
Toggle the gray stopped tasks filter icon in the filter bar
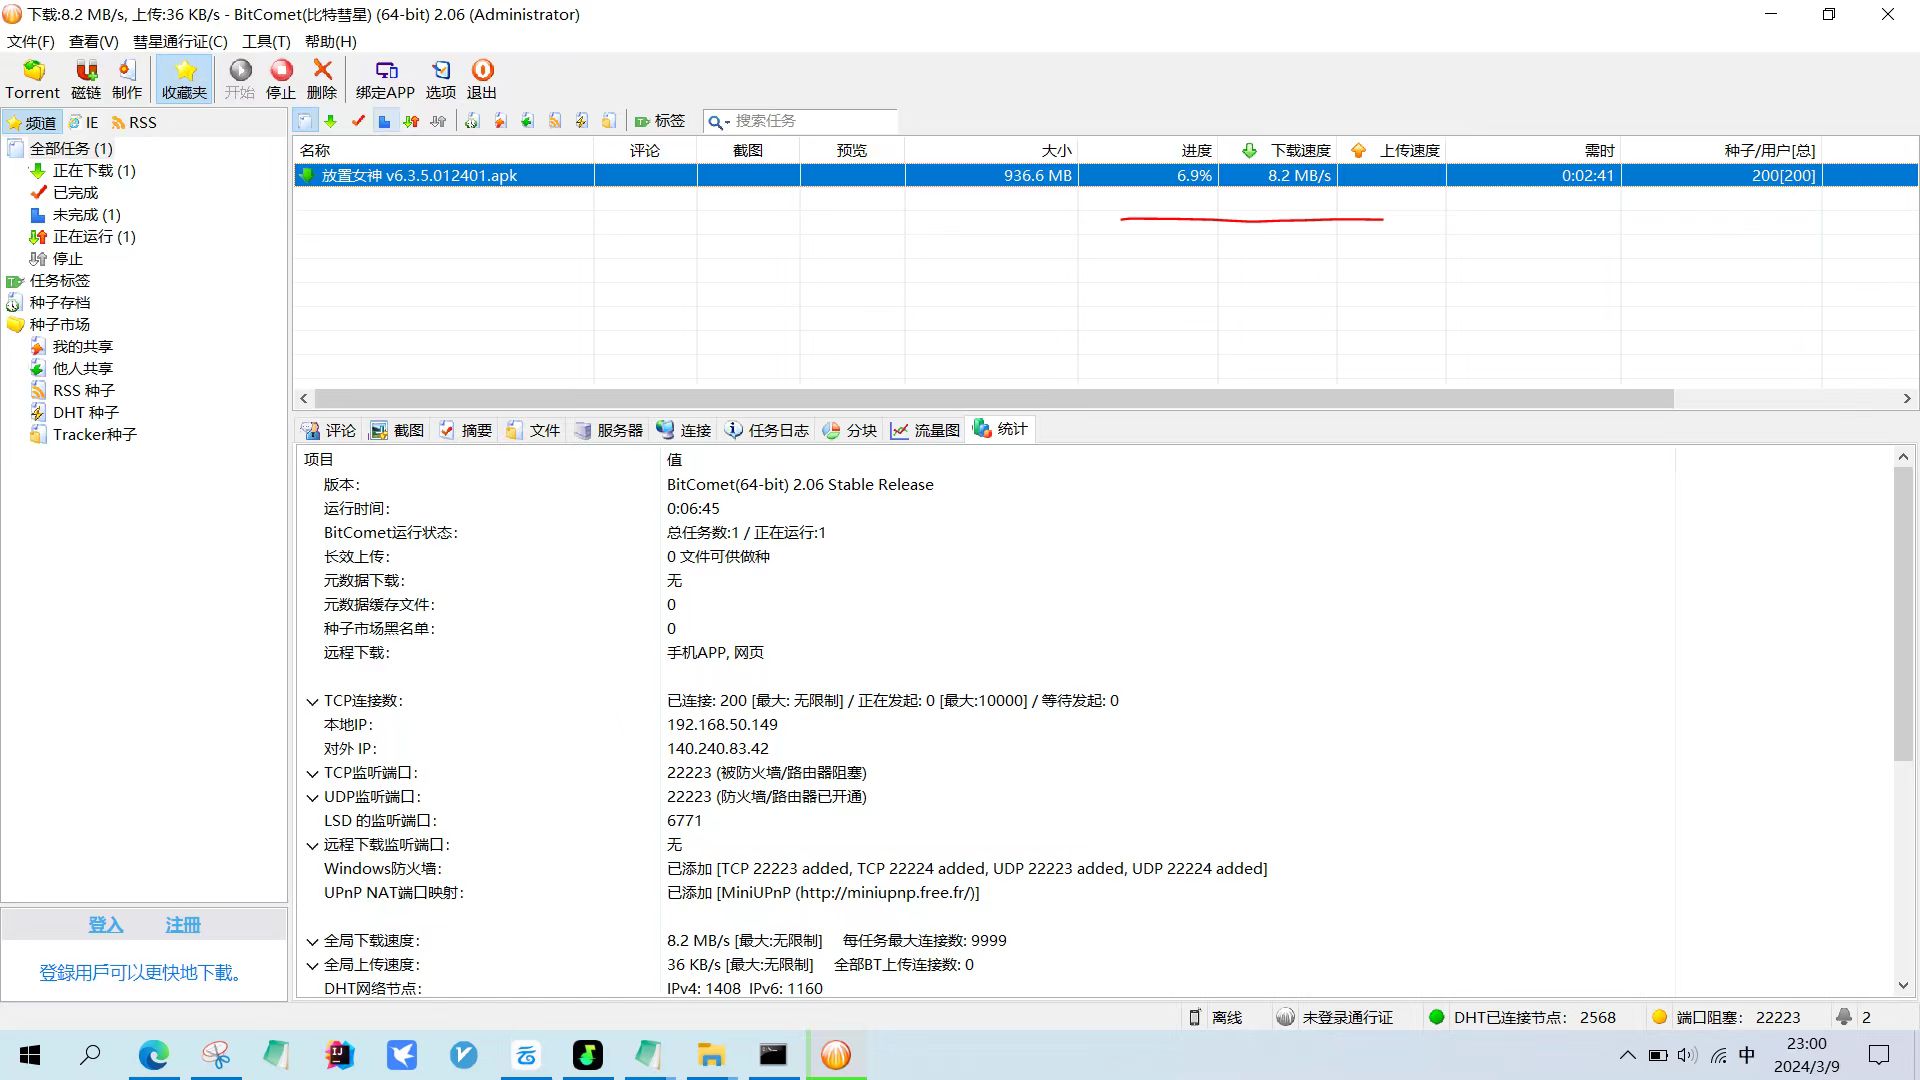click(x=438, y=121)
